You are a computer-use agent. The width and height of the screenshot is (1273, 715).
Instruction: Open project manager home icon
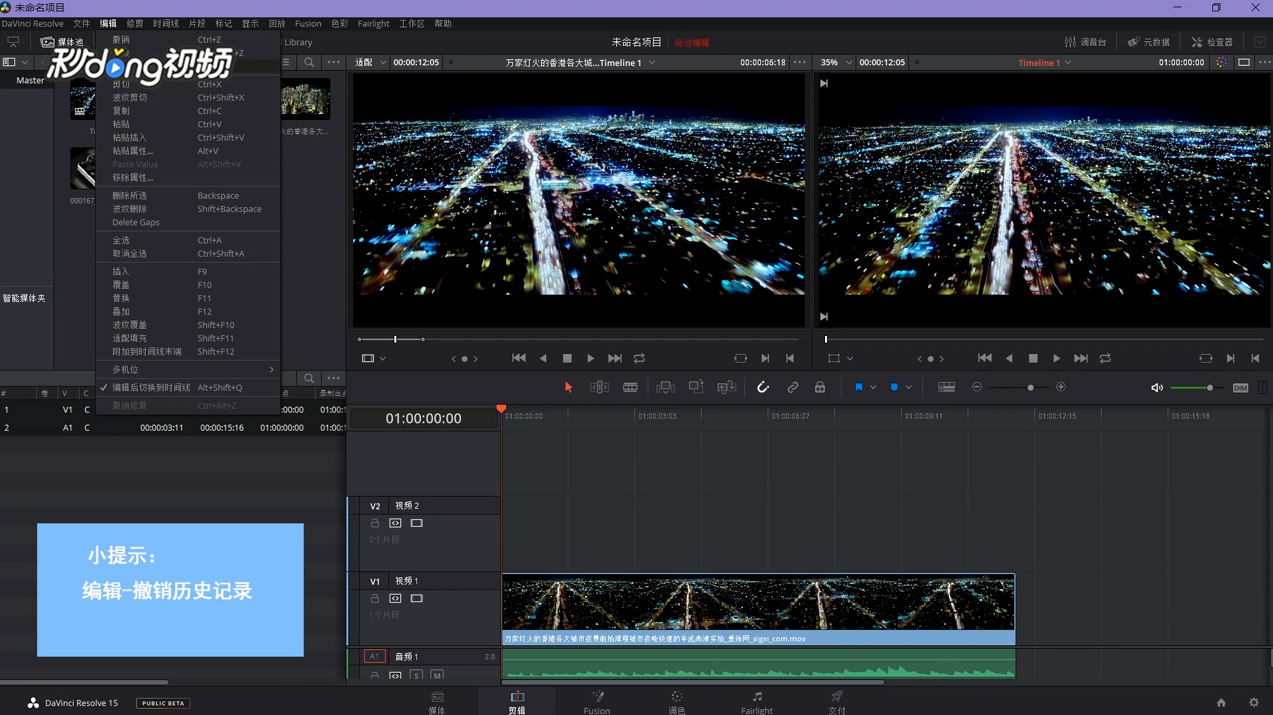[x=1221, y=703]
